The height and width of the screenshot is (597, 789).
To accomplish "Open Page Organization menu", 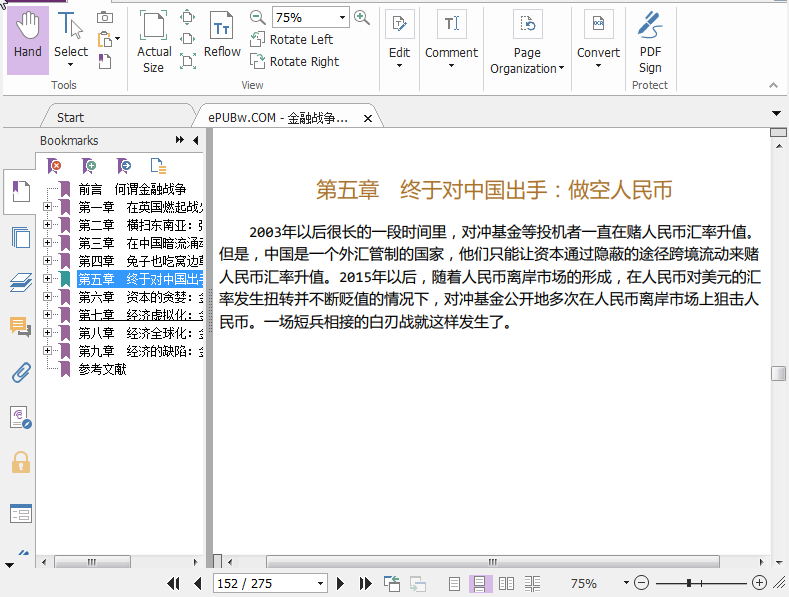I will (527, 44).
